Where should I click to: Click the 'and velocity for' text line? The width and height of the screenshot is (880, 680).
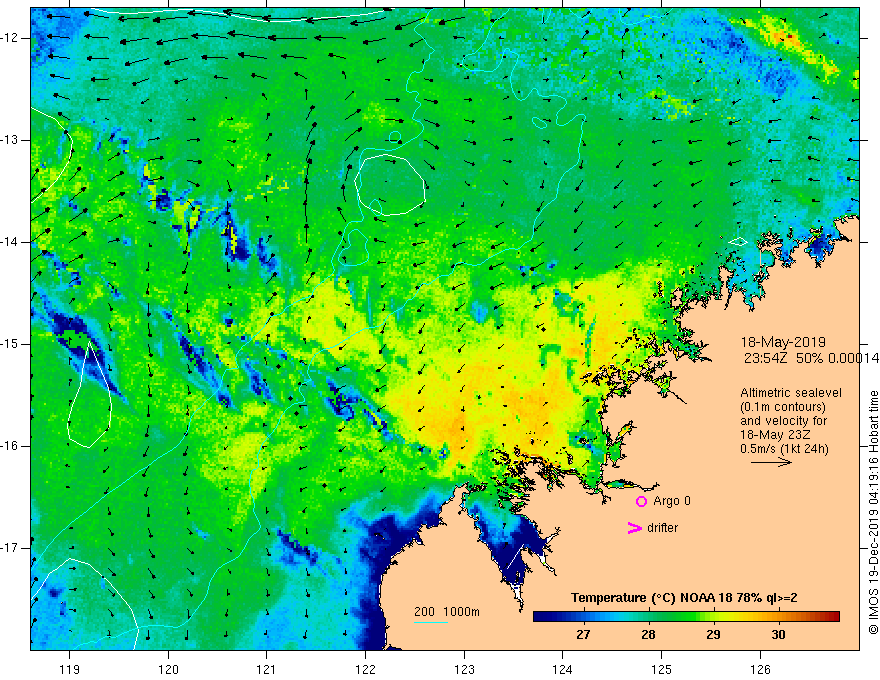pyautogui.click(x=783, y=421)
